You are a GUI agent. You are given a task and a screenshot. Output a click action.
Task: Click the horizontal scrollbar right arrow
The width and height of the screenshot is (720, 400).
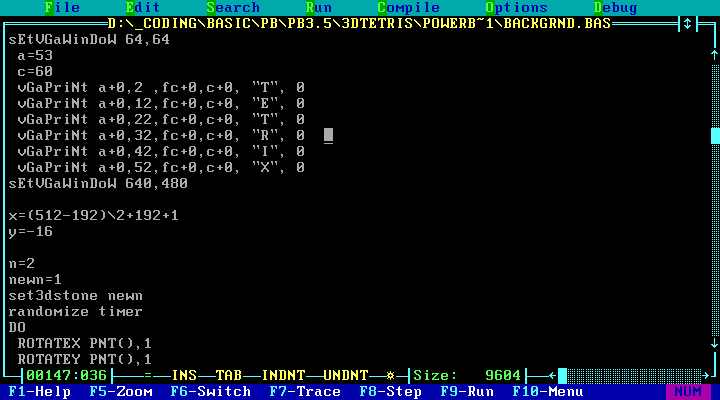click(x=706, y=376)
